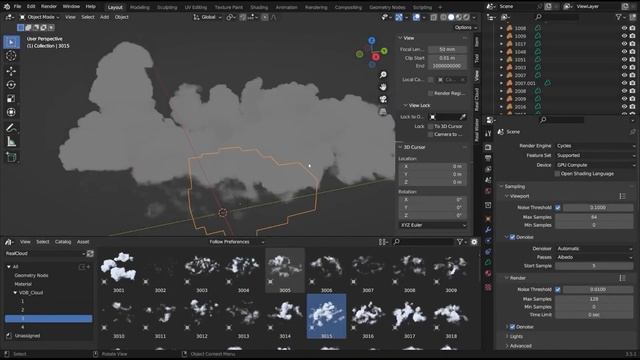Screen dimensions: 640x360
Task: Adjust the Focal Length field
Action: [x=447, y=49]
